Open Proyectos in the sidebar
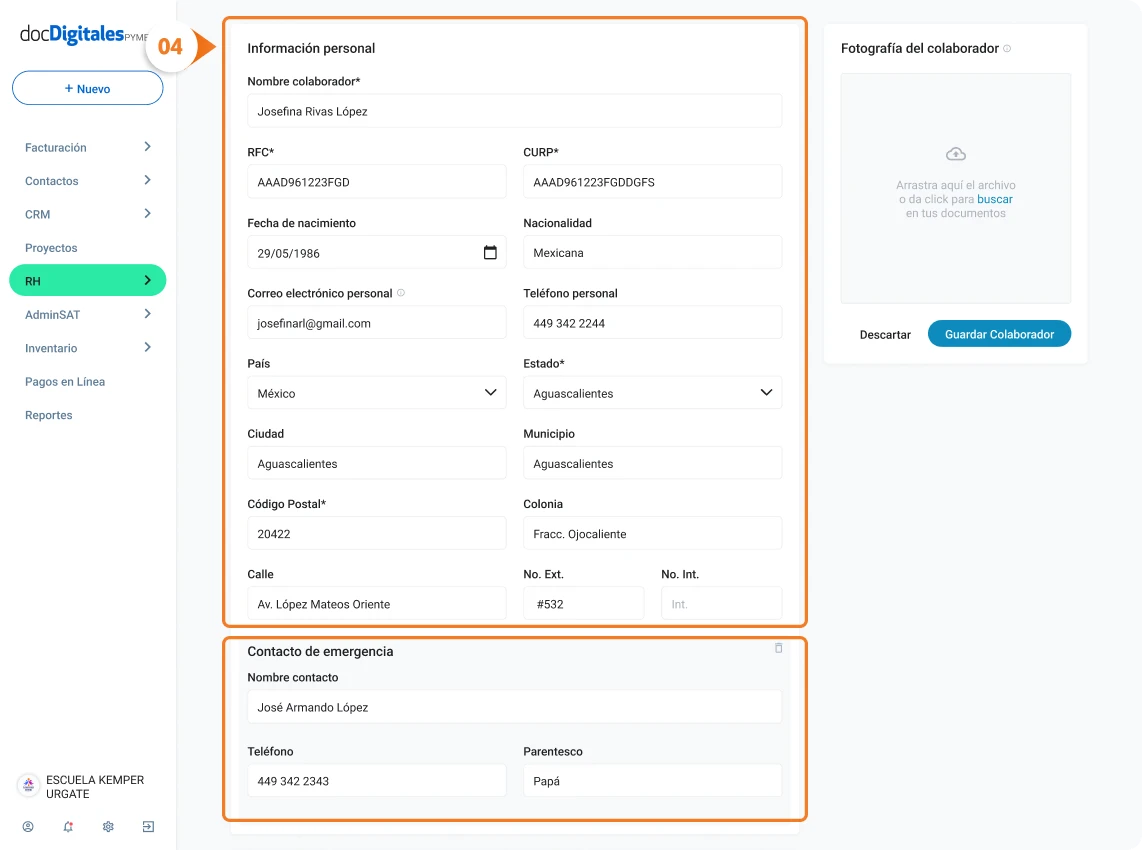1142x850 pixels. point(51,248)
